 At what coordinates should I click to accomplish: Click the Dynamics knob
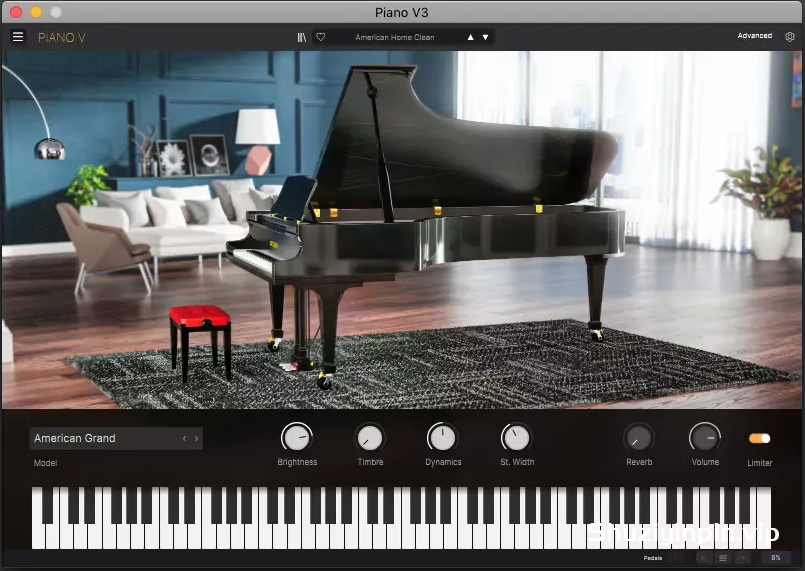click(x=442, y=438)
